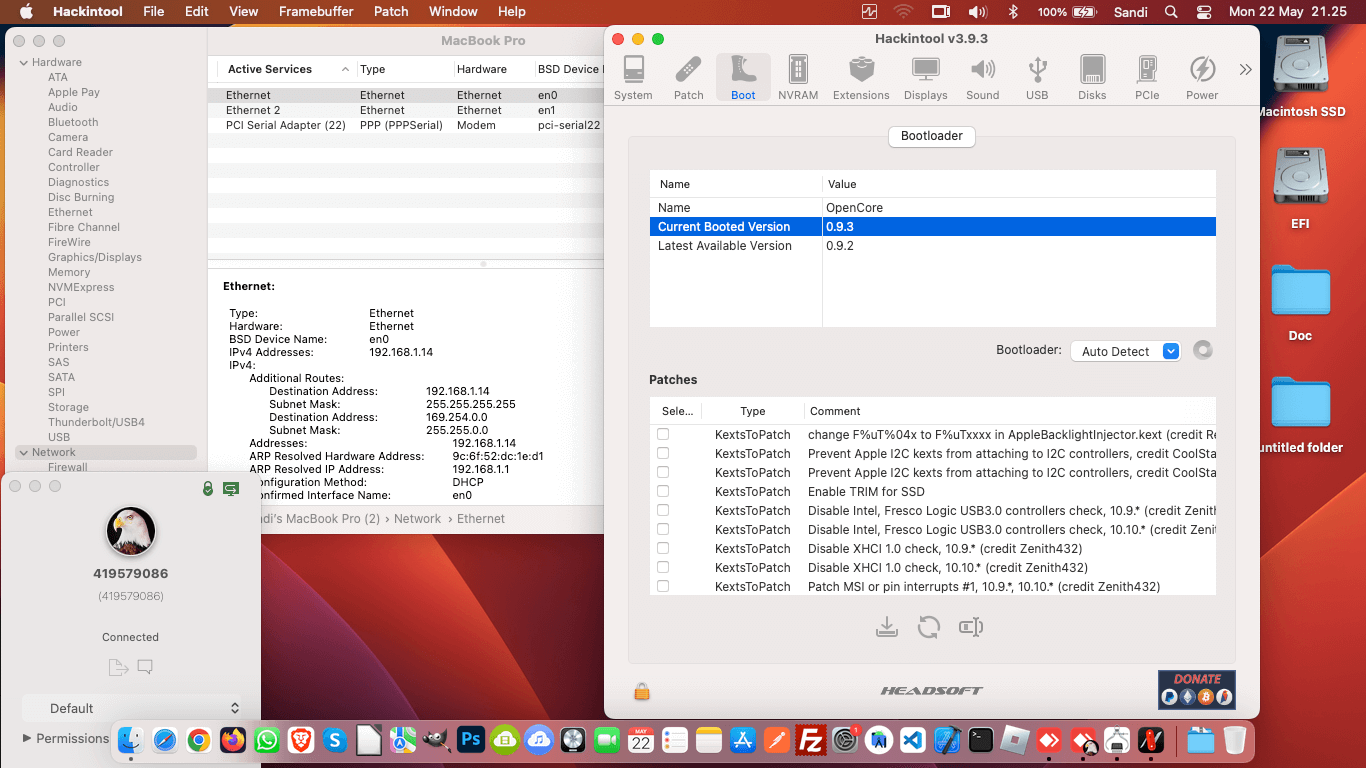Viewport: 1366px width, 768px height.
Task: Select the Latest Available Version row
Action: click(x=724, y=246)
